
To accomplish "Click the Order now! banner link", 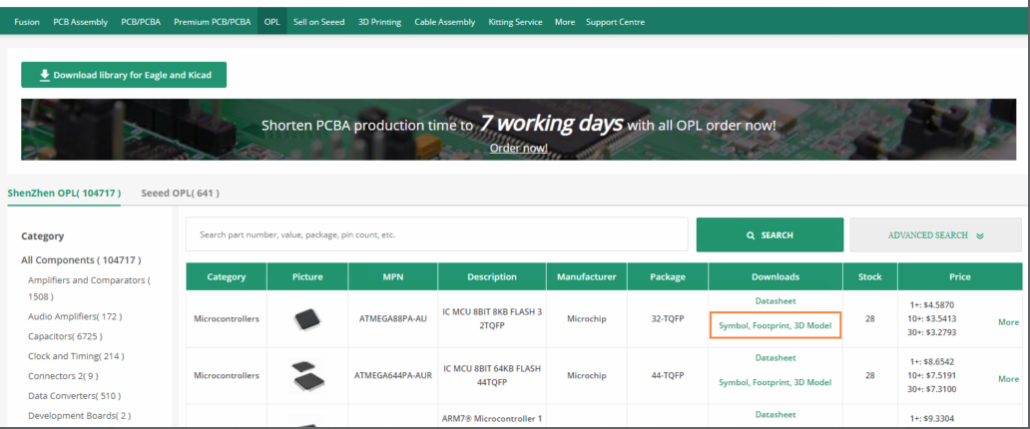I will click(518, 148).
